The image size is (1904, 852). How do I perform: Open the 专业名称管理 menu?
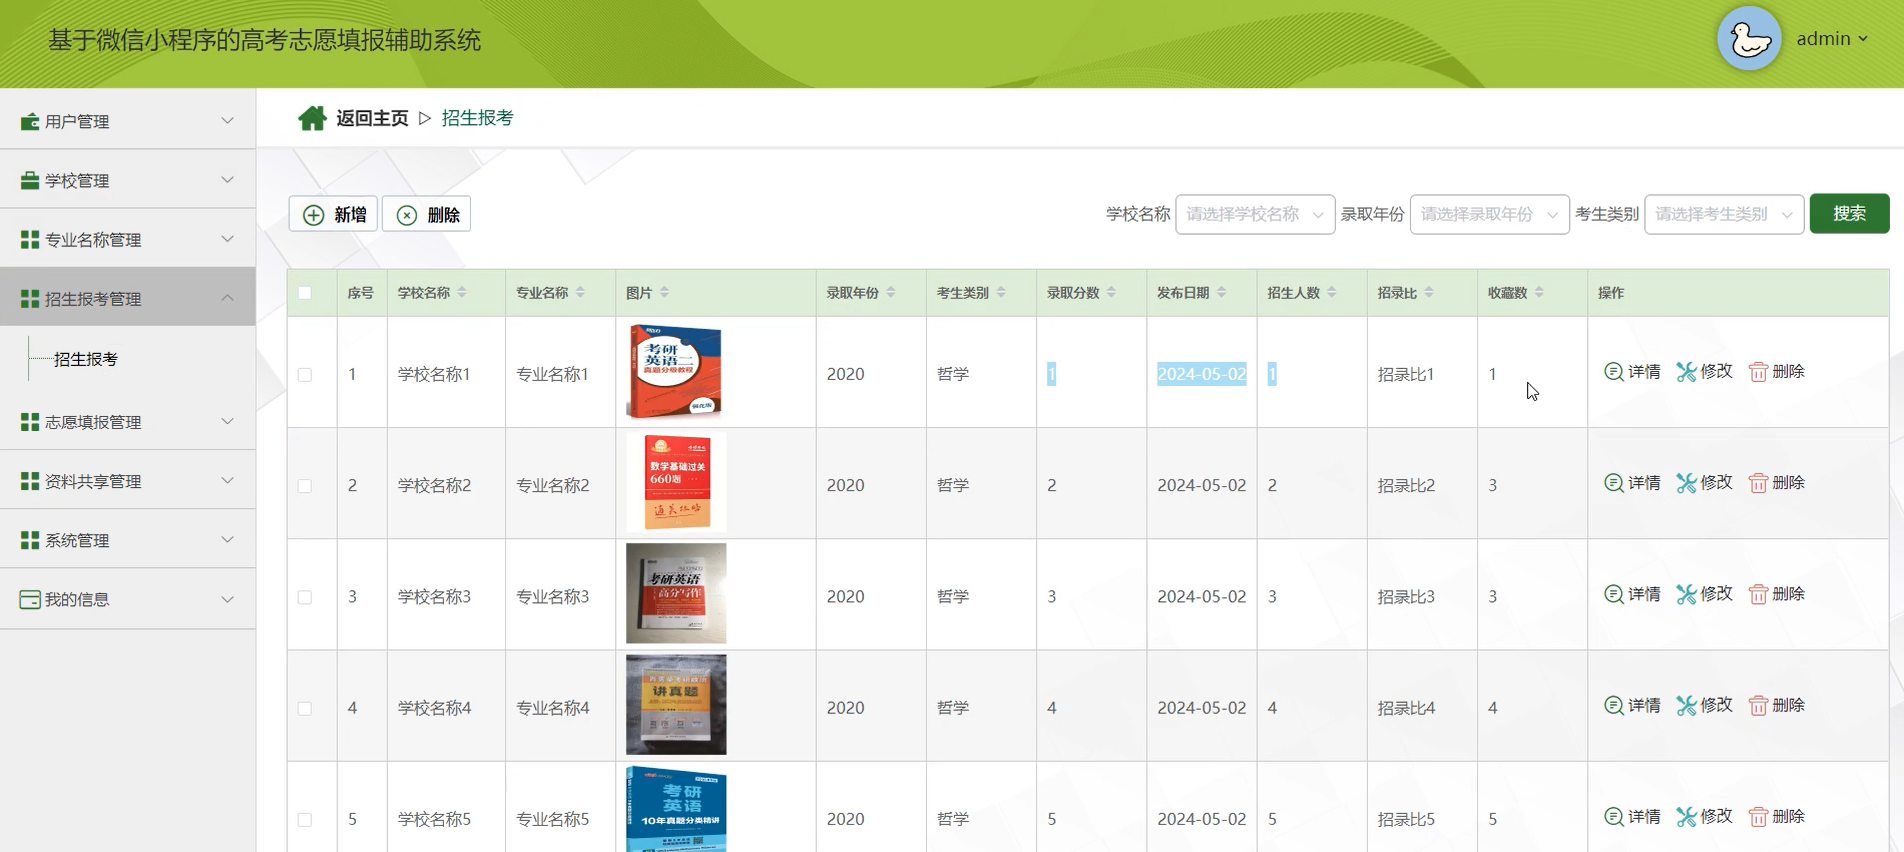coord(128,239)
